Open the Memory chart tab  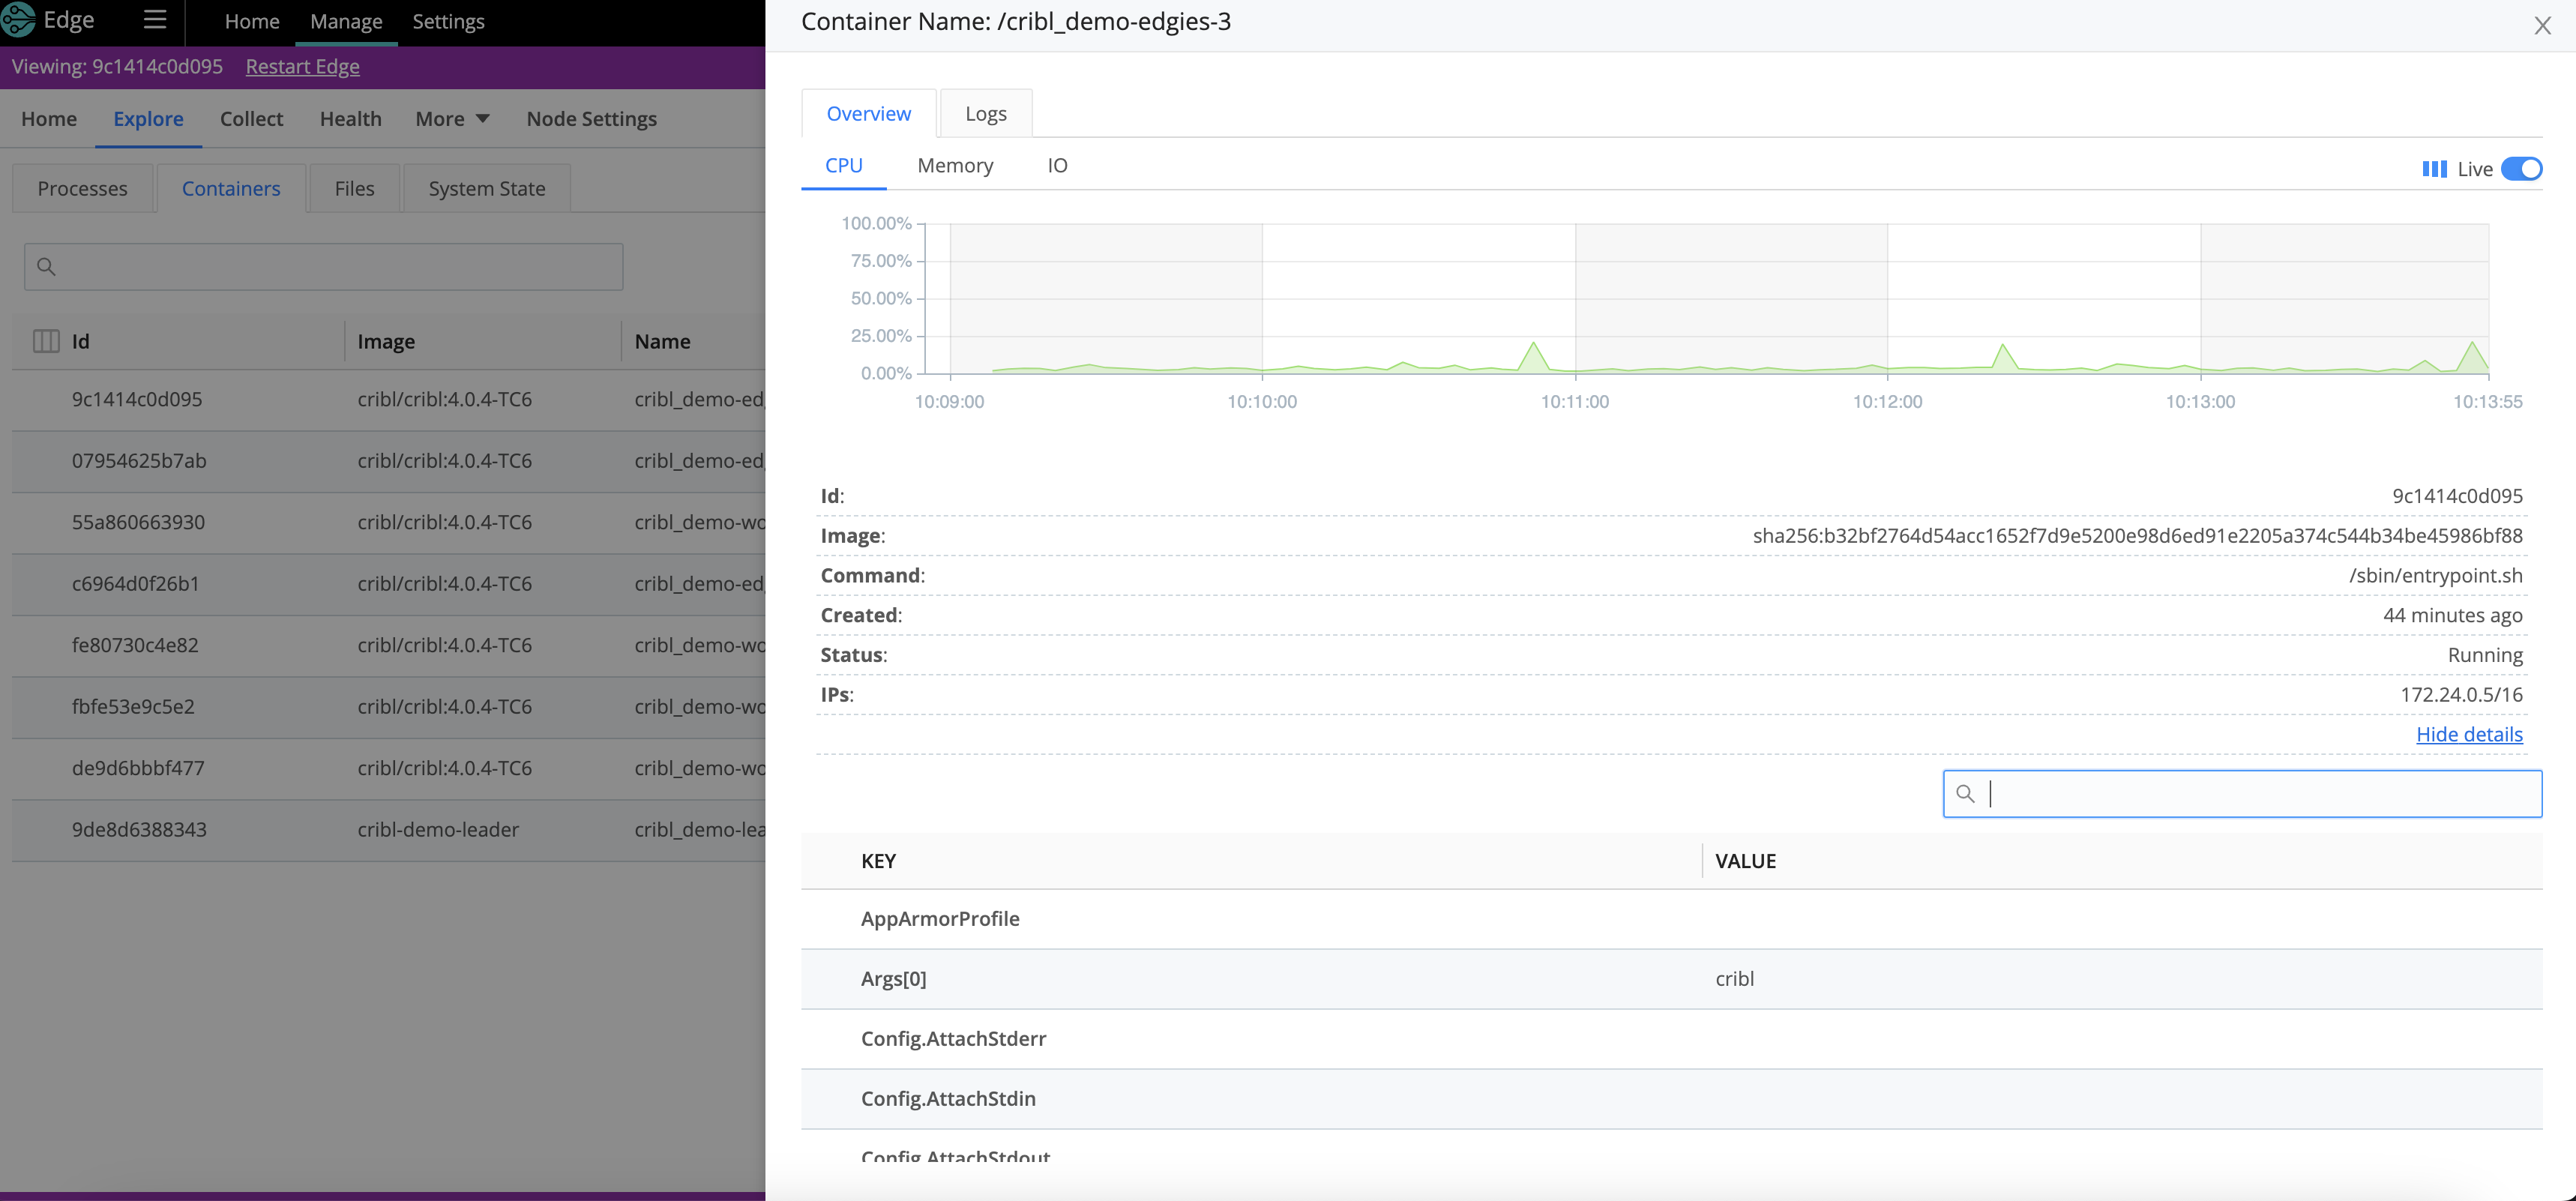tap(954, 166)
